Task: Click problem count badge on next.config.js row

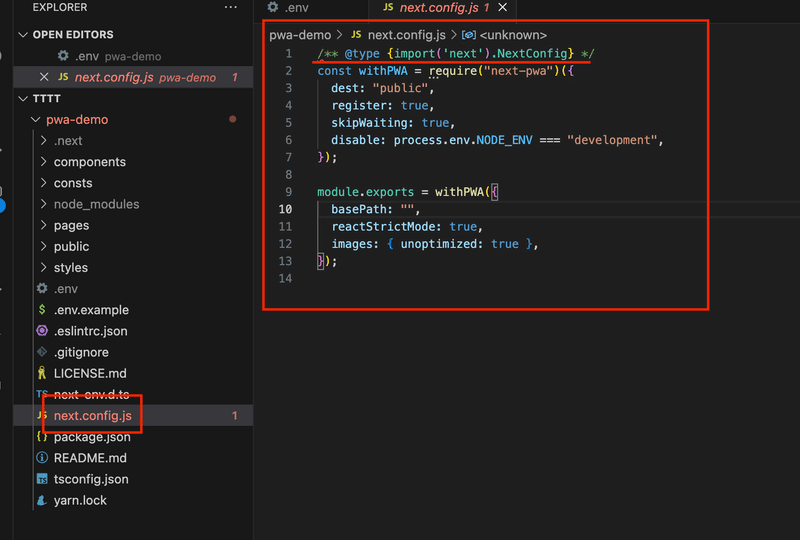Action: [235, 415]
